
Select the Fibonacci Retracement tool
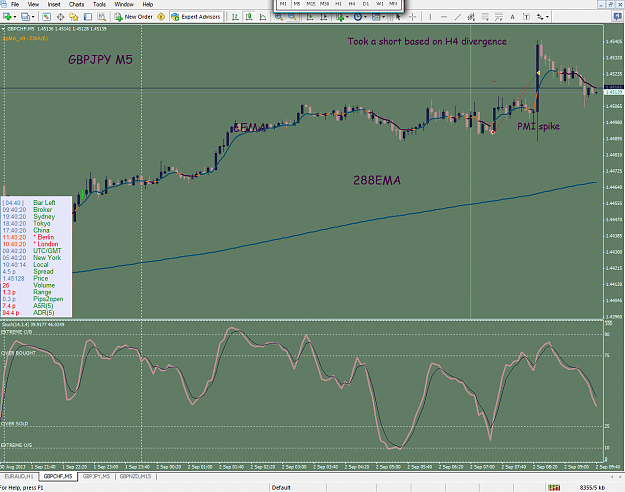click(485, 17)
